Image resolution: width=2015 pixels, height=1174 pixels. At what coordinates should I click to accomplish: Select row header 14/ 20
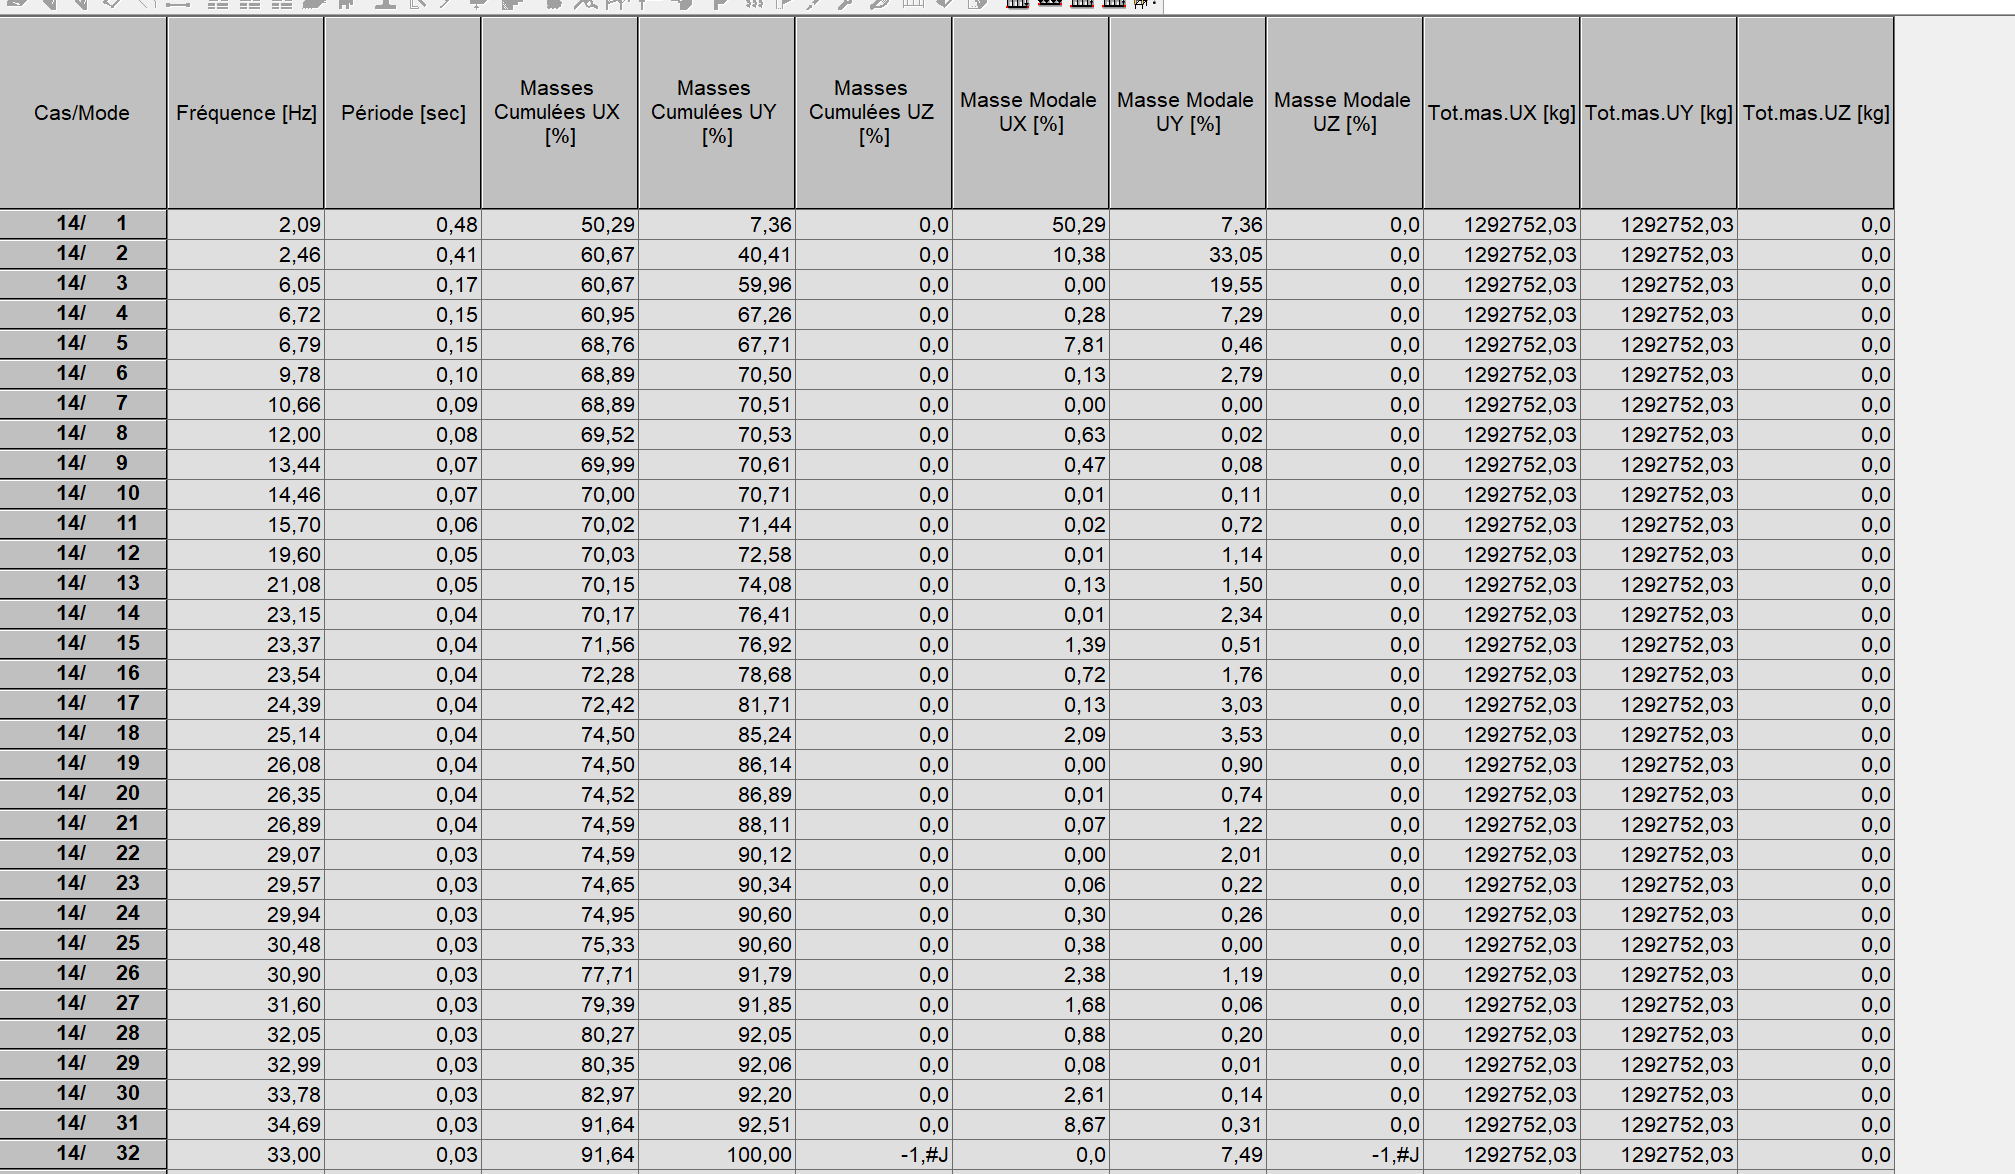point(83,794)
